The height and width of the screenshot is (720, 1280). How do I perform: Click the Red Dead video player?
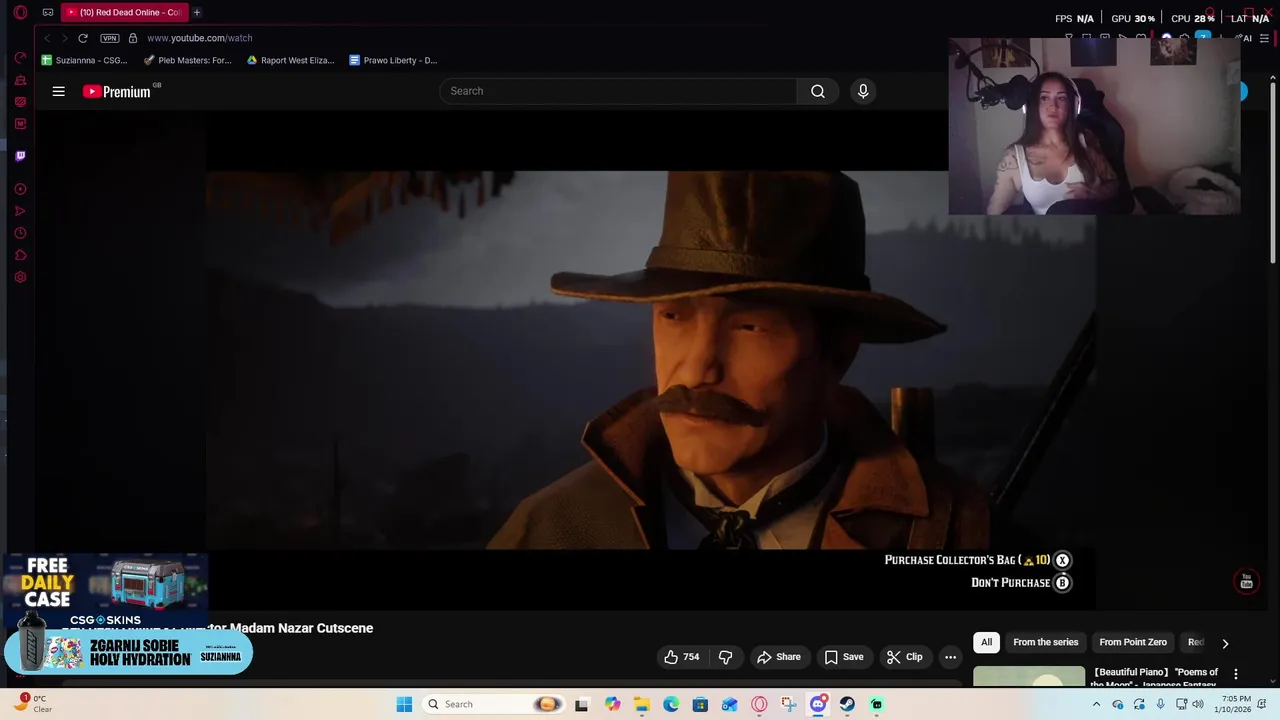tap(650, 360)
